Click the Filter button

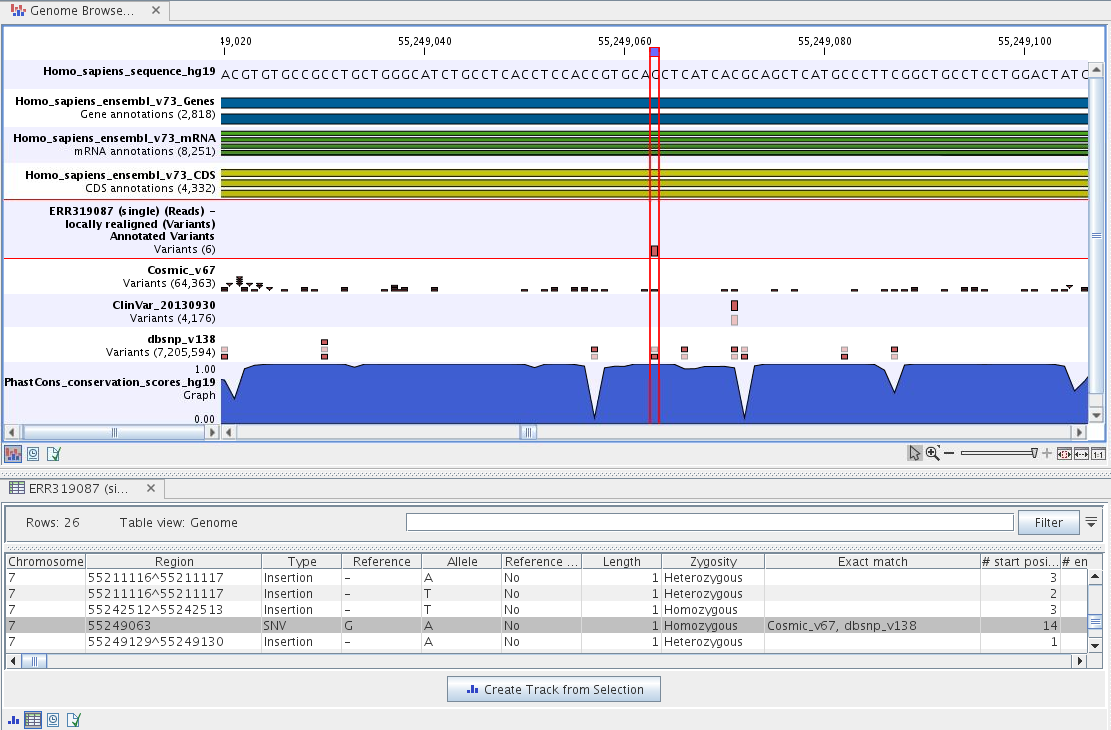1048,522
